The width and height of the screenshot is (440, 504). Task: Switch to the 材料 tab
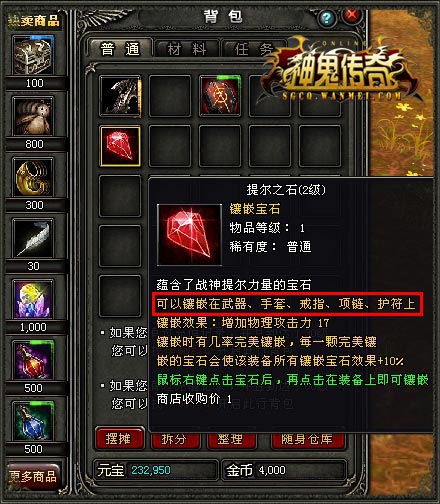[x=187, y=49]
